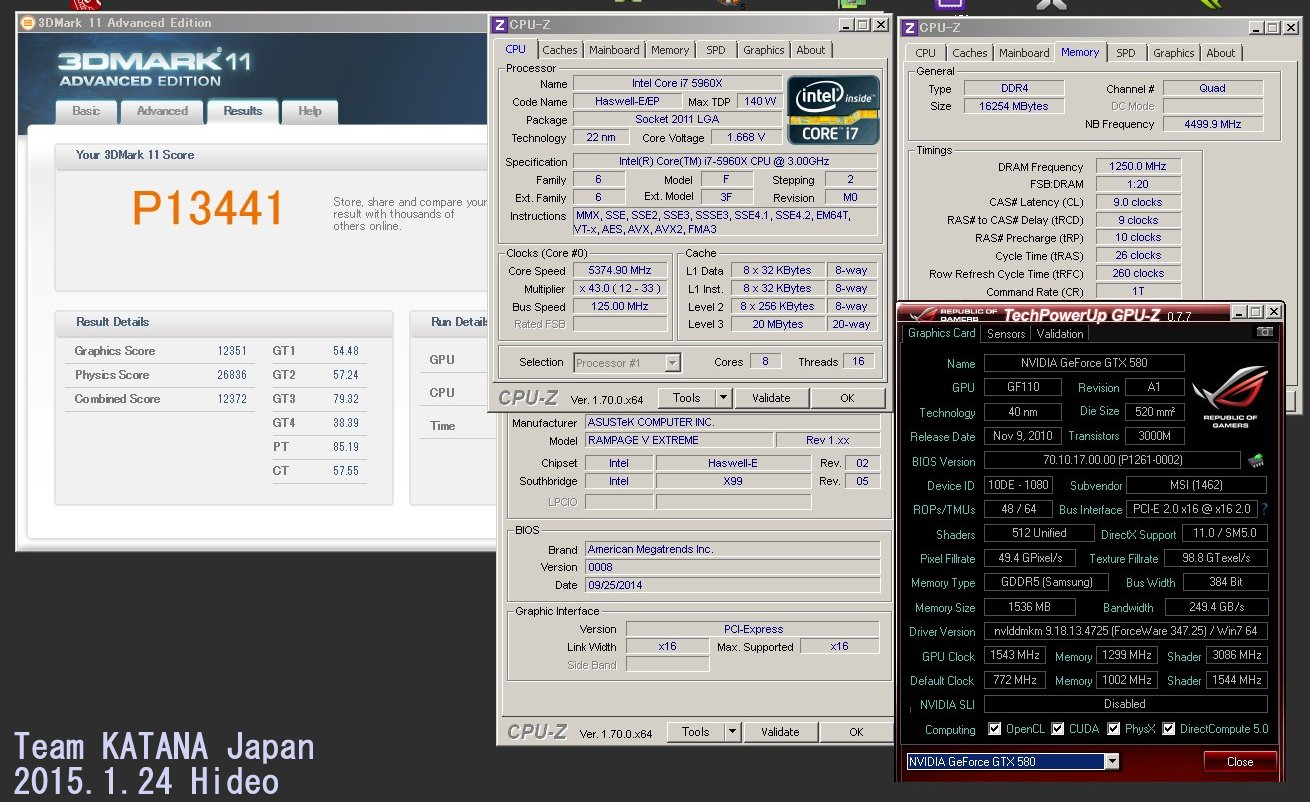Expand Tools arrow in CPU-Z Mainboard window
Viewport: 1310px width, 802px height.
click(732, 732)
